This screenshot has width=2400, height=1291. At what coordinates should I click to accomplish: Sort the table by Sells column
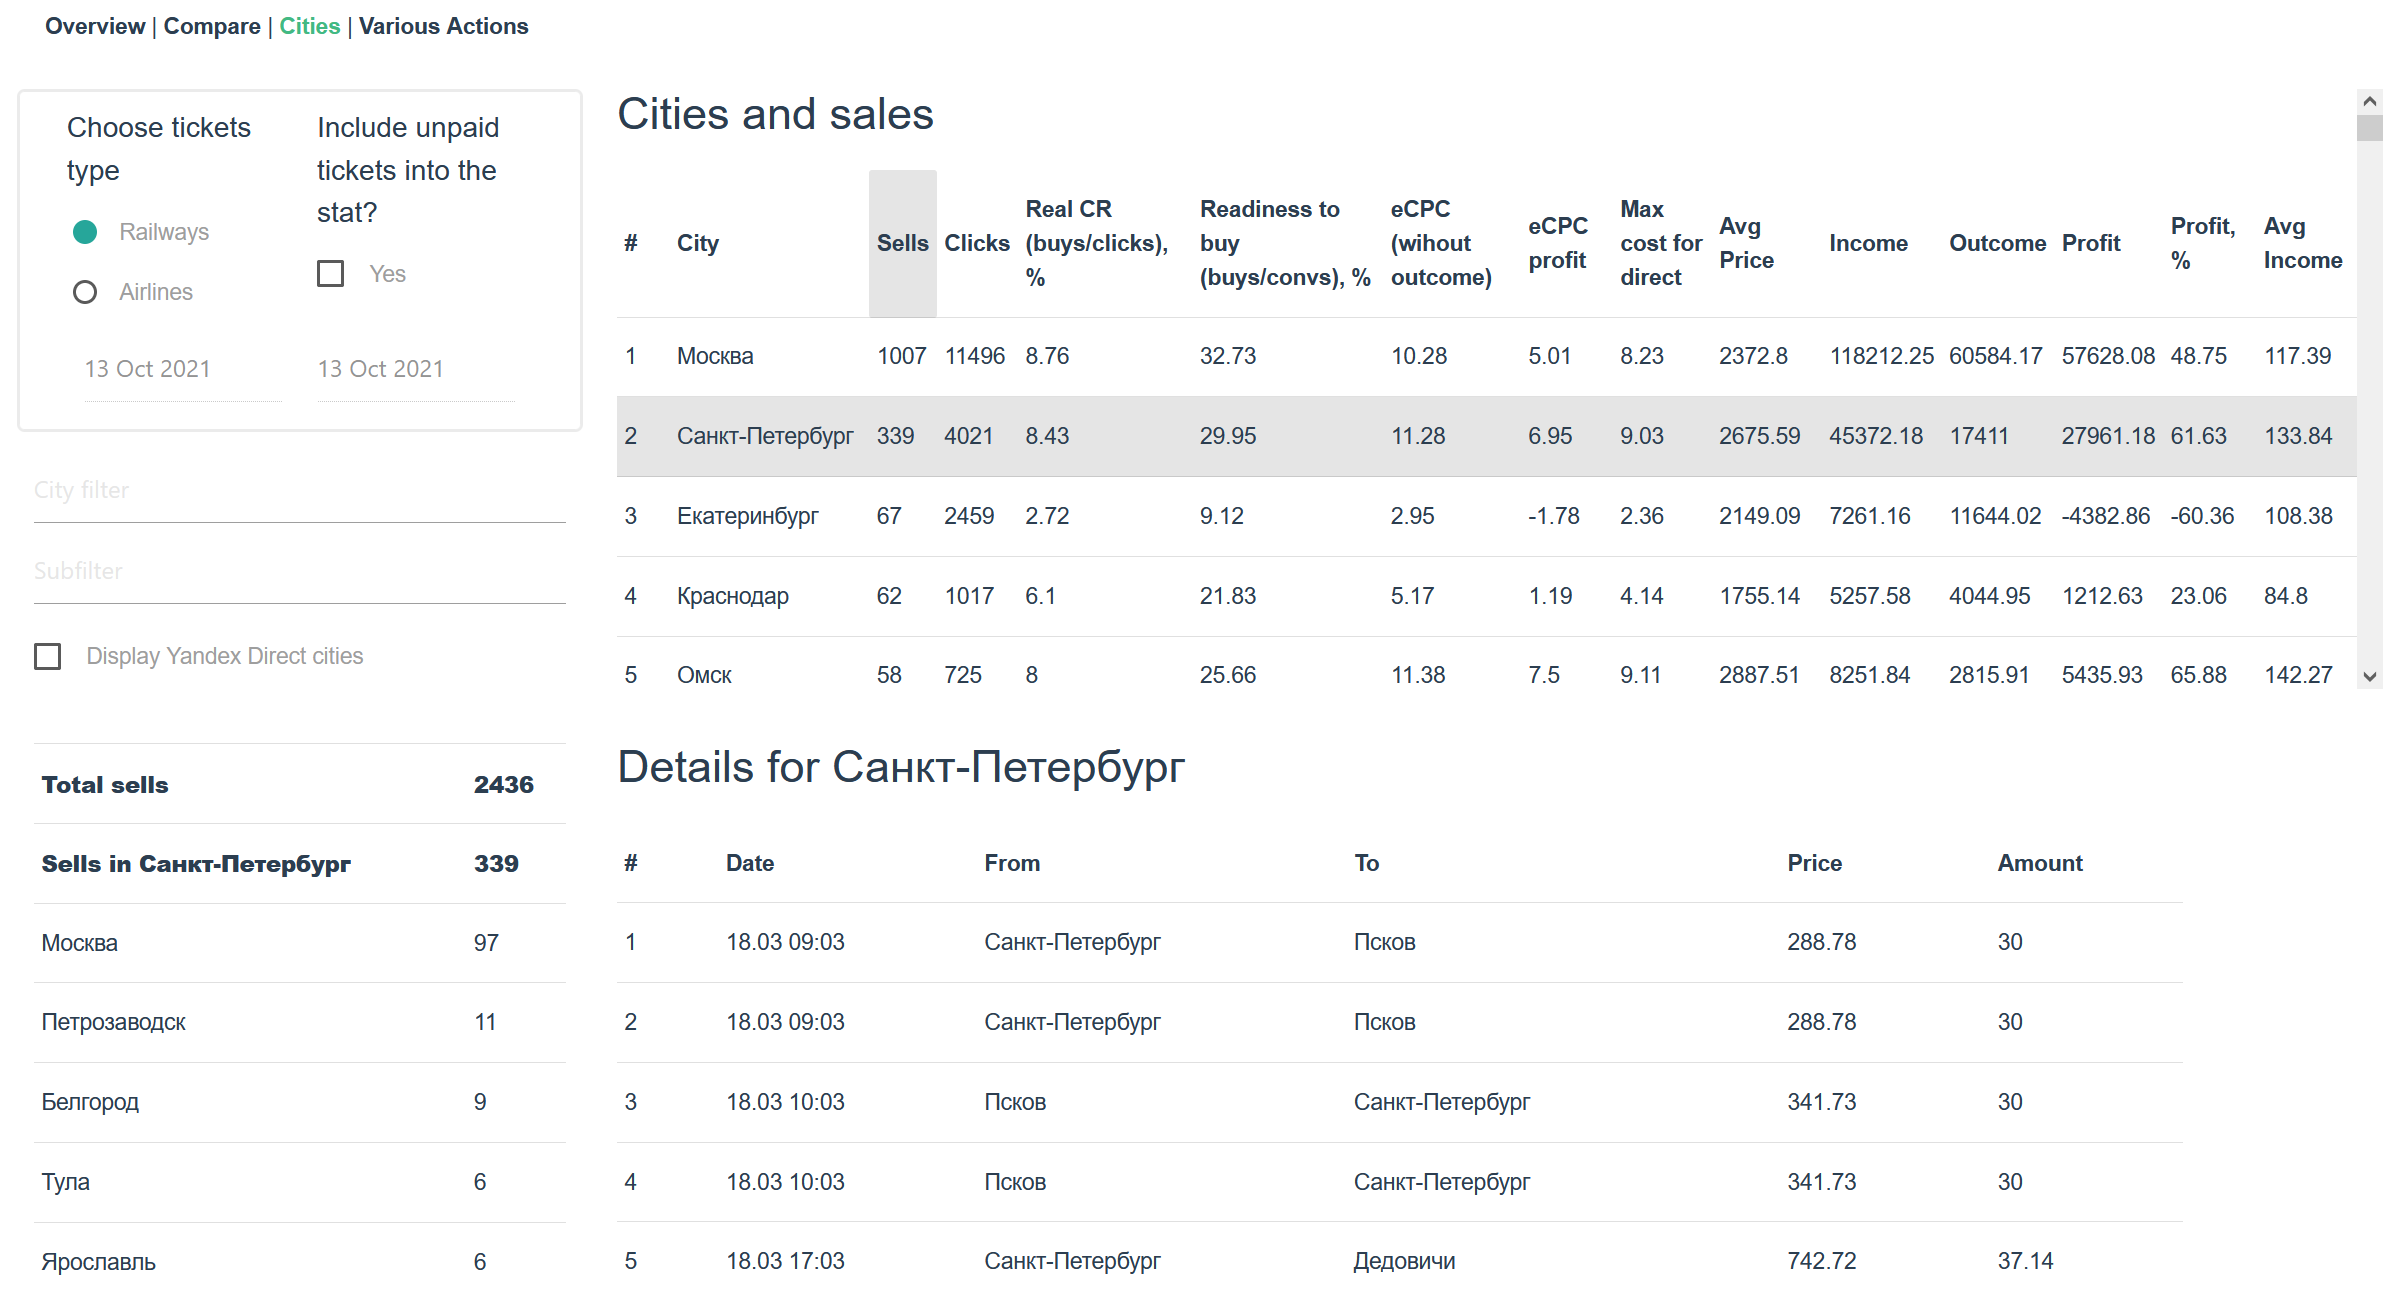[x=902, y=243]
